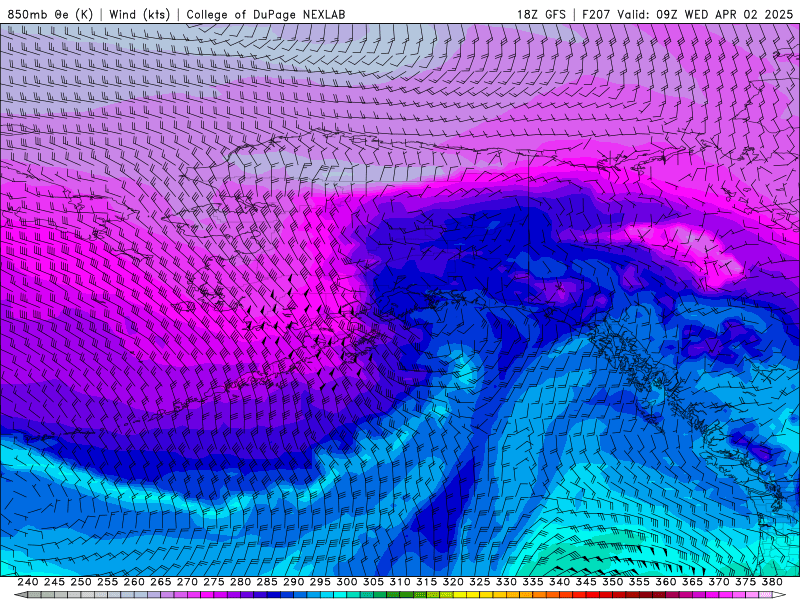Screen dimensions: 800x600
Task: Select the 320 value on the color scale
Action: coord(453,582)
